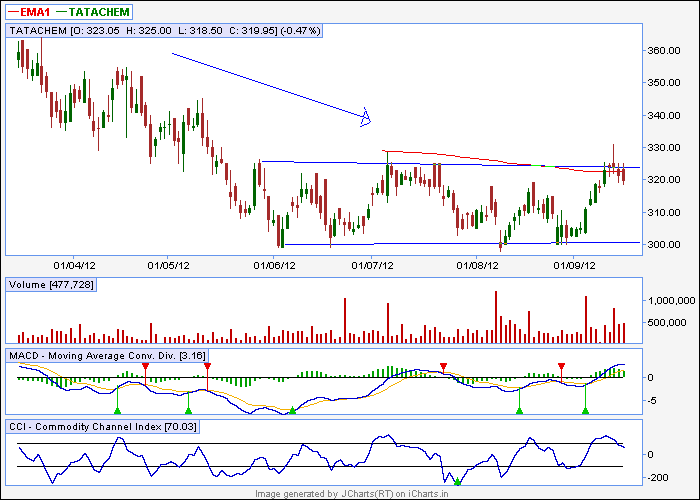Click the 330.00 price axis label
The image size is (700, 500).
pyautogui.click(x=664, y=147)
